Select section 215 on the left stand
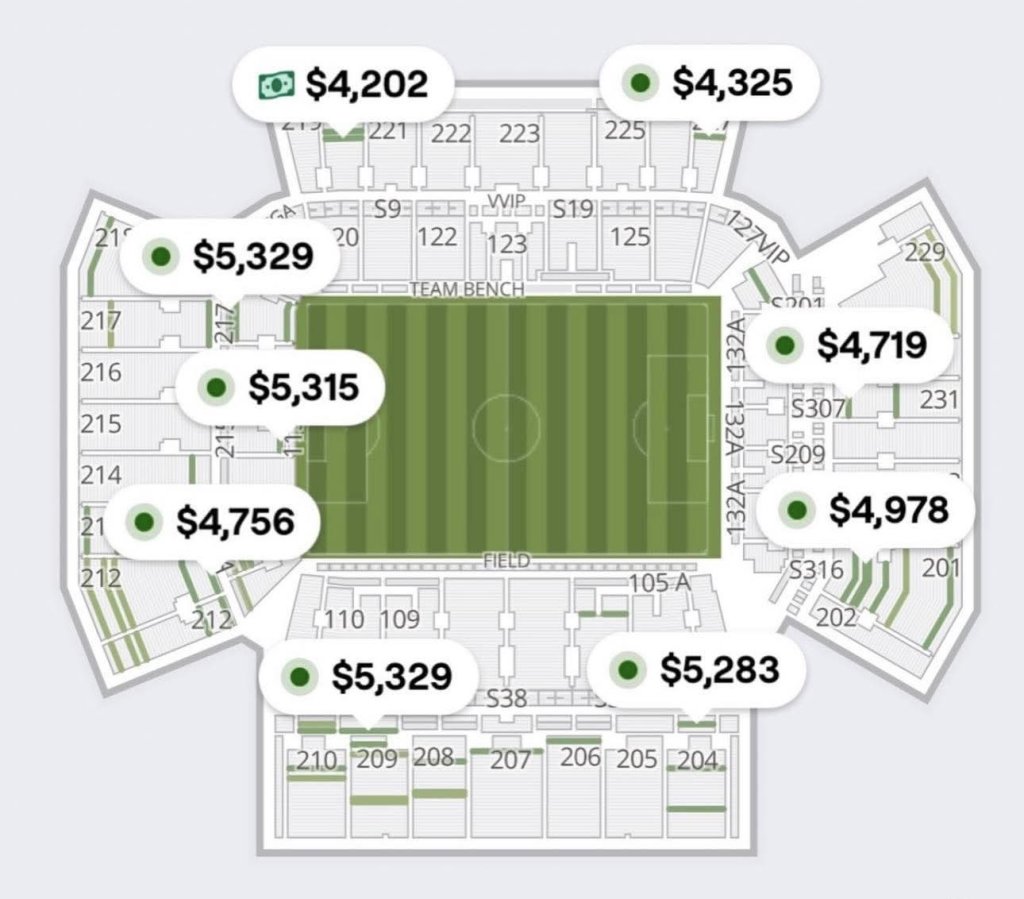1024x899 pixels. point(101,424)
